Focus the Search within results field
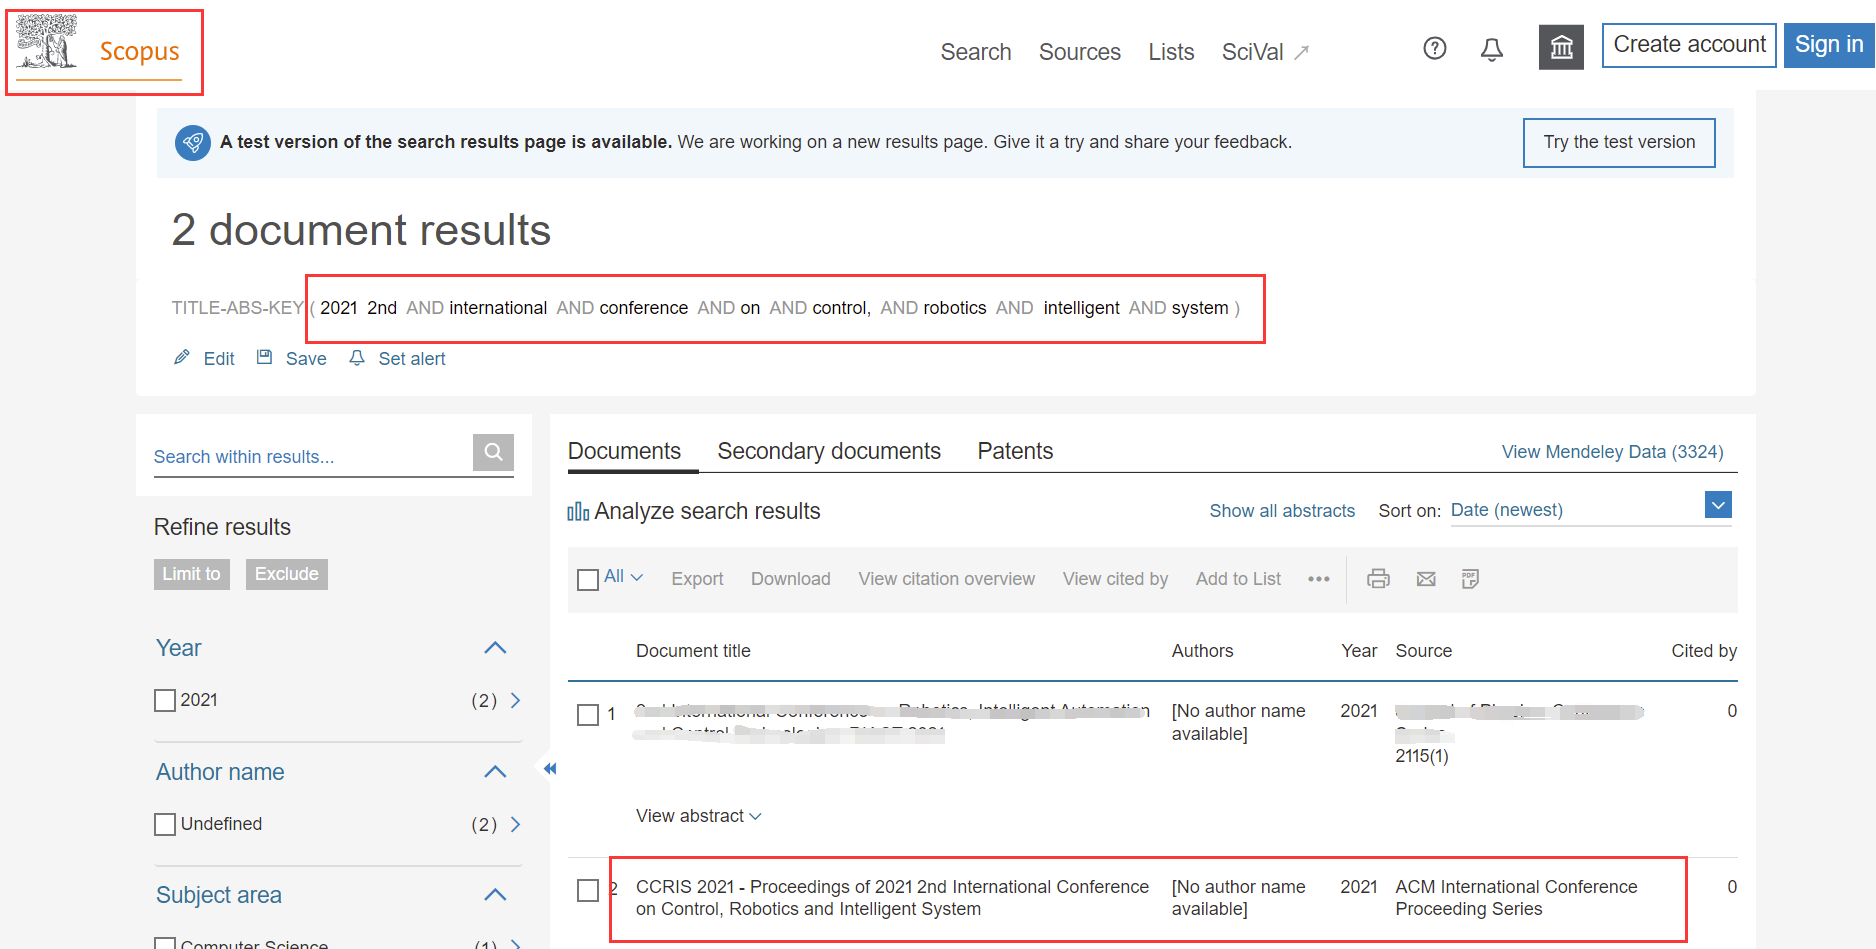The image size is (1876, 949). [x=313, y=456]
